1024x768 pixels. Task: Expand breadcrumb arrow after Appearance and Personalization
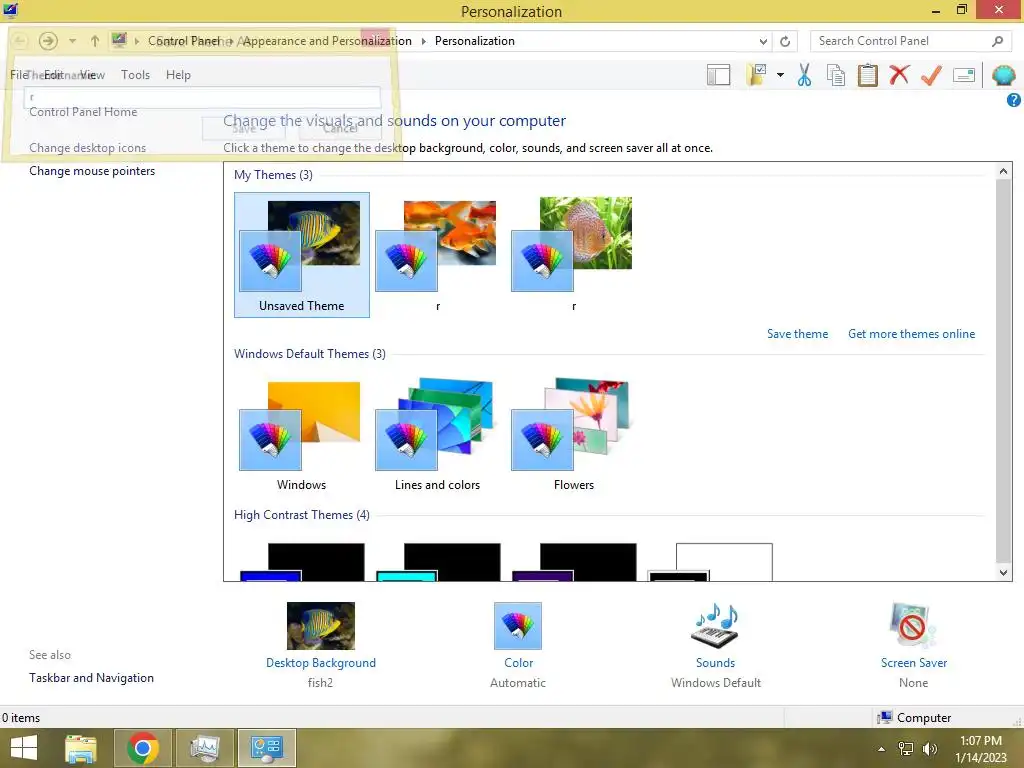click(423, 41)
